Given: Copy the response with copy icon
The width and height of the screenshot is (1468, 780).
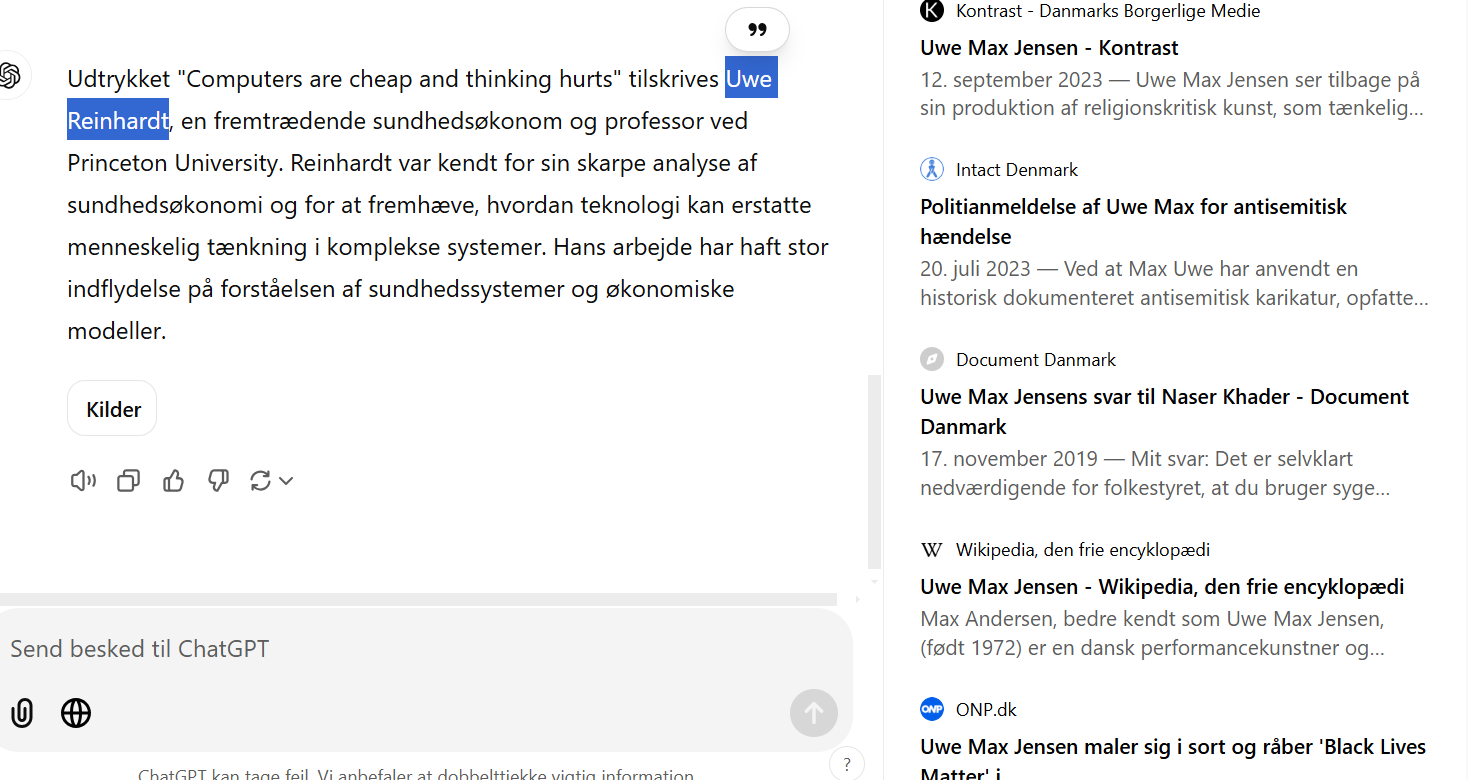Looking at the screenshot, I should (x=128, y=481).
